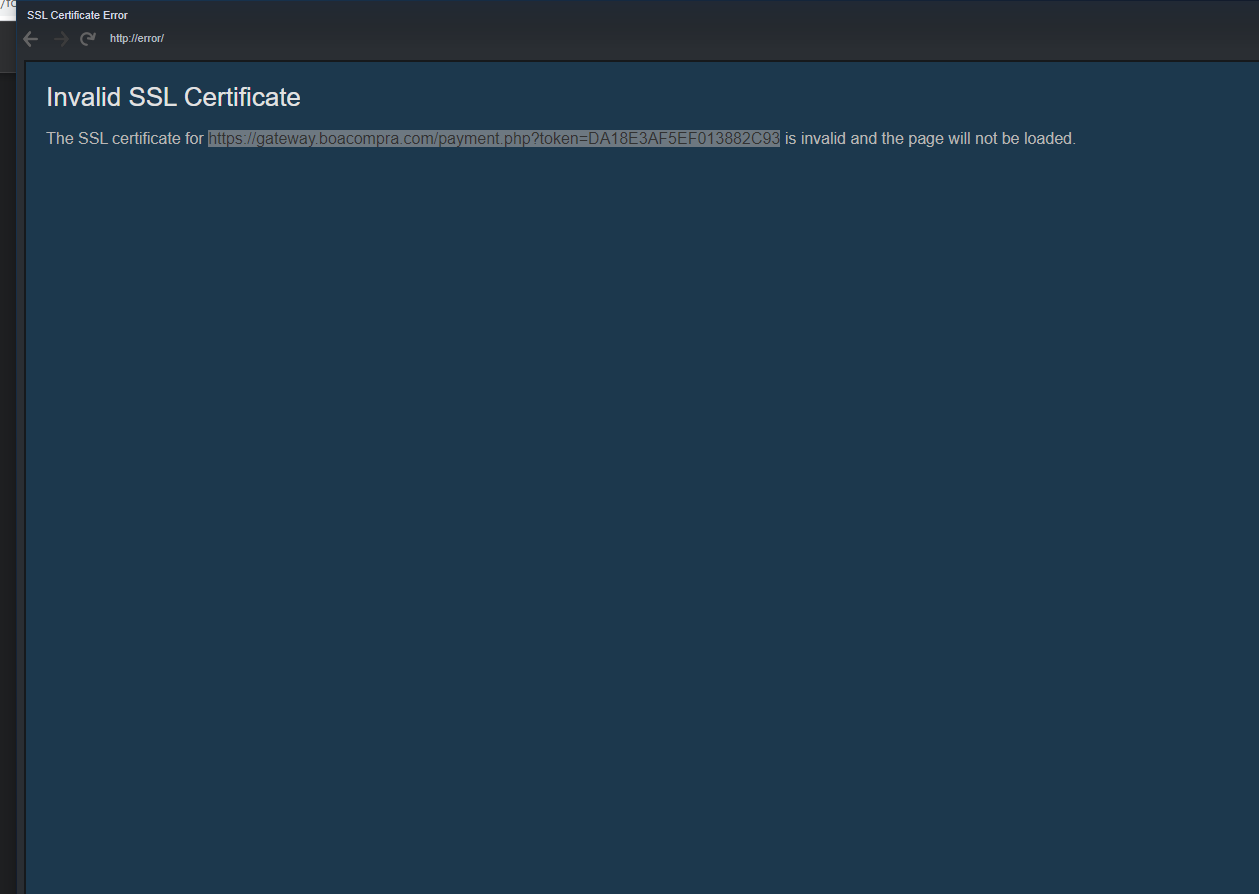Click "is invalid and the page will not be loaded" text
The image size is (1259, 894).
tap(930, 139)
